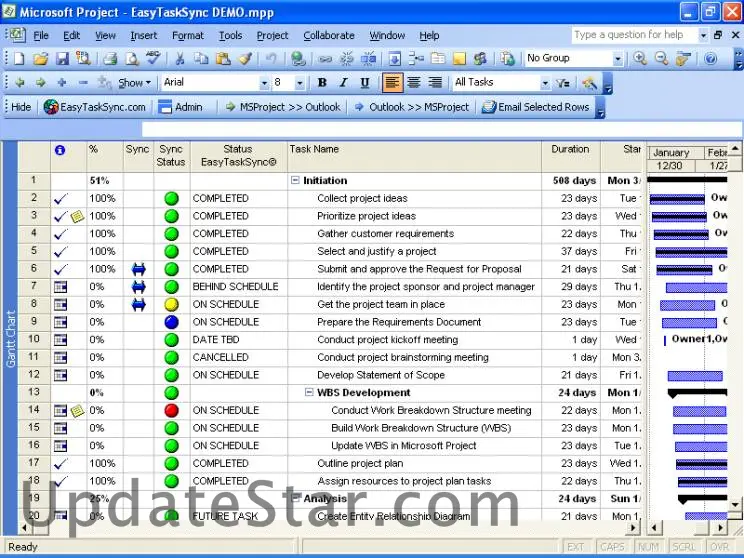
Task: Show subtasks with the plus icon
Action: pyautogui.click(x=62, y=83)
